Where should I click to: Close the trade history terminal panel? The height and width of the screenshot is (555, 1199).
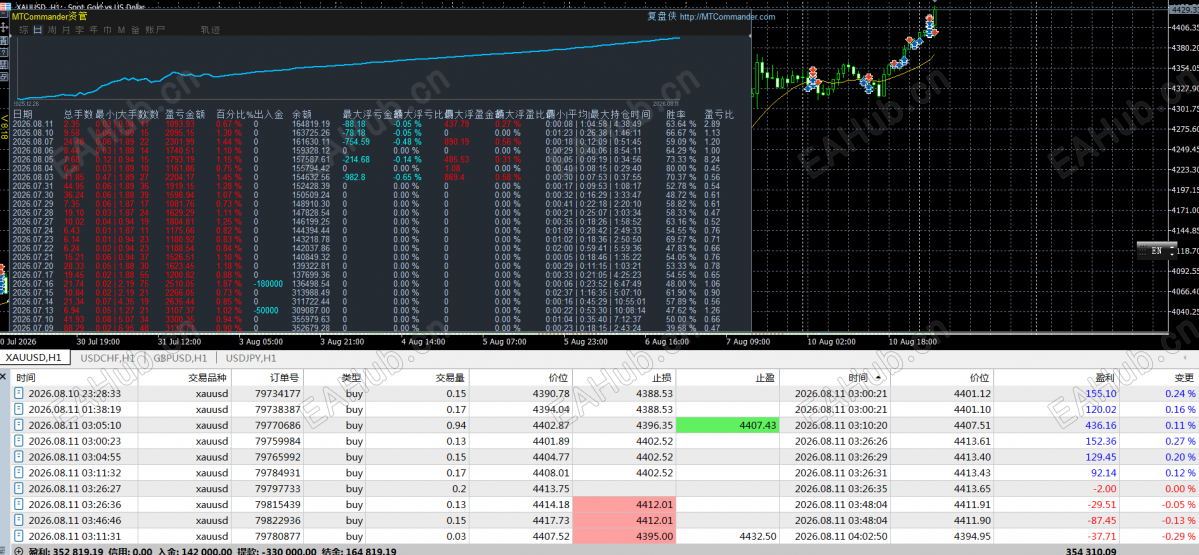coord(4,378)
